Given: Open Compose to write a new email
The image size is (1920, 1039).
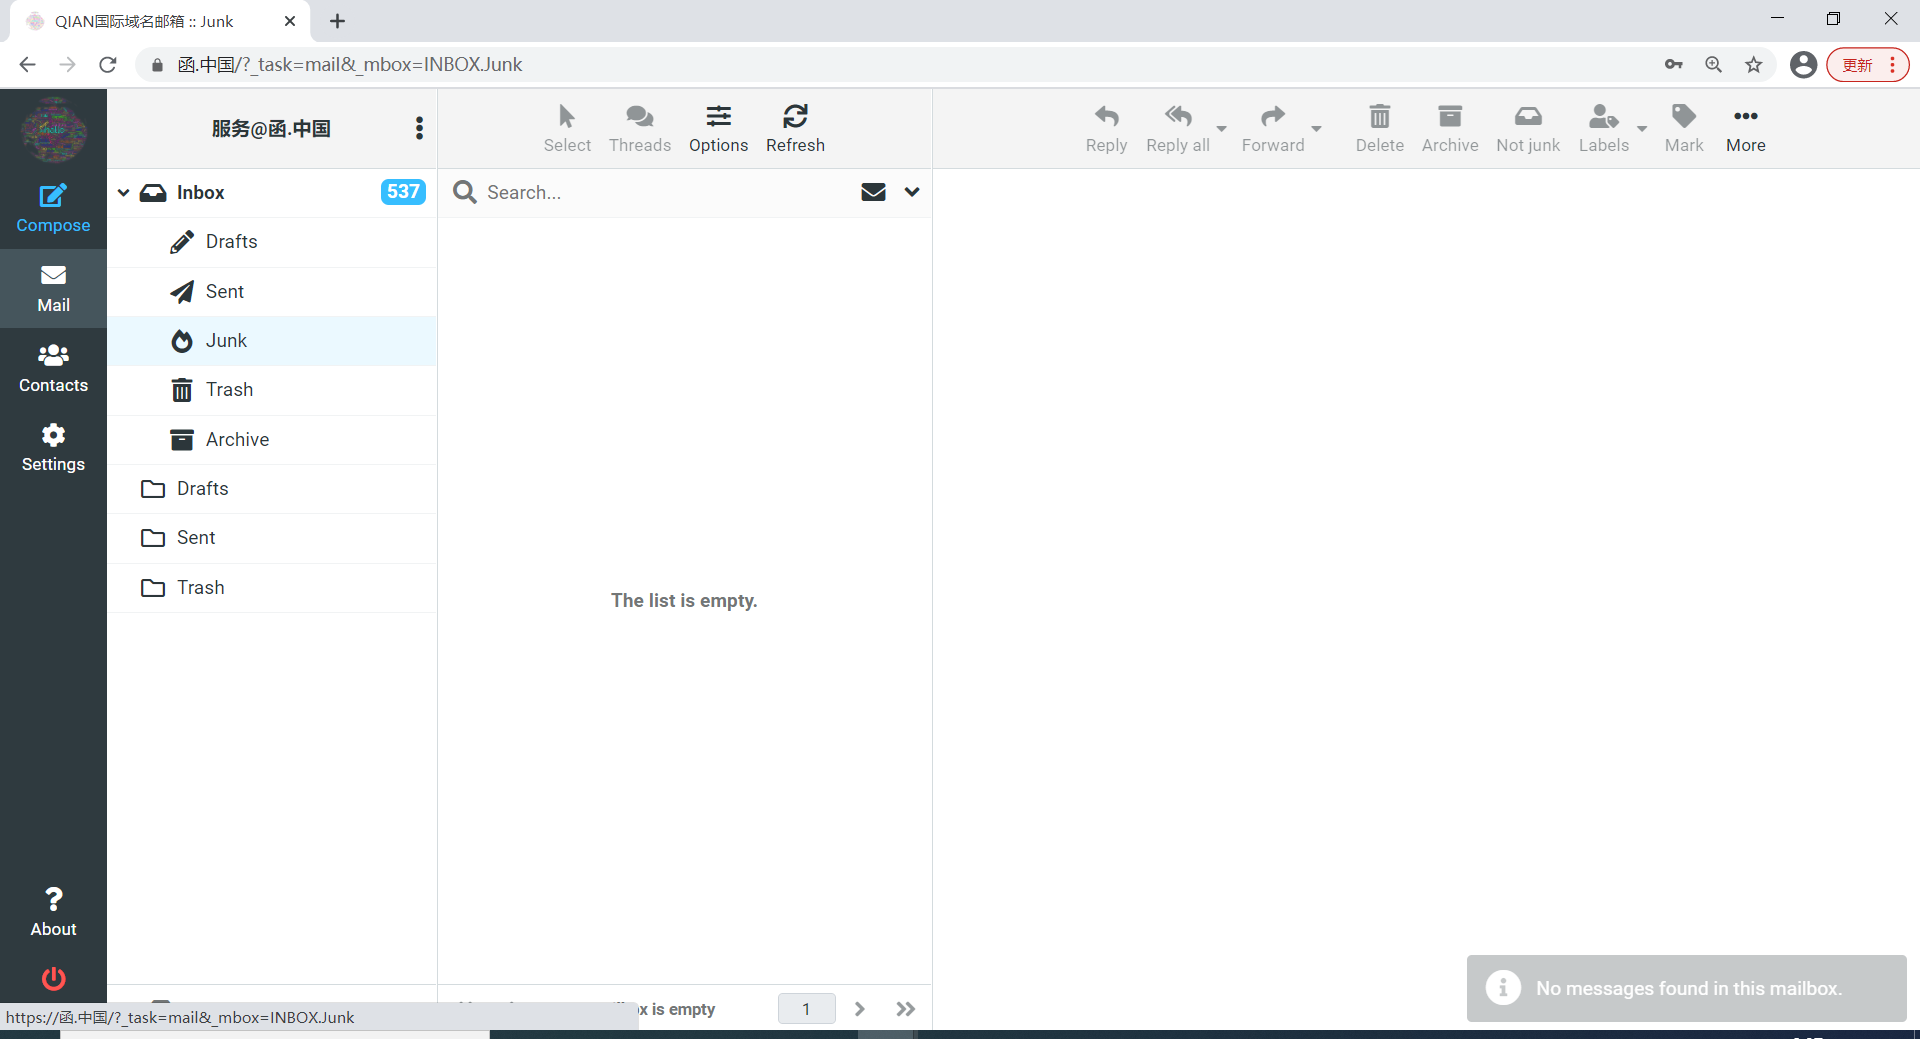Looking at the screenshot, I should [53, 208].
